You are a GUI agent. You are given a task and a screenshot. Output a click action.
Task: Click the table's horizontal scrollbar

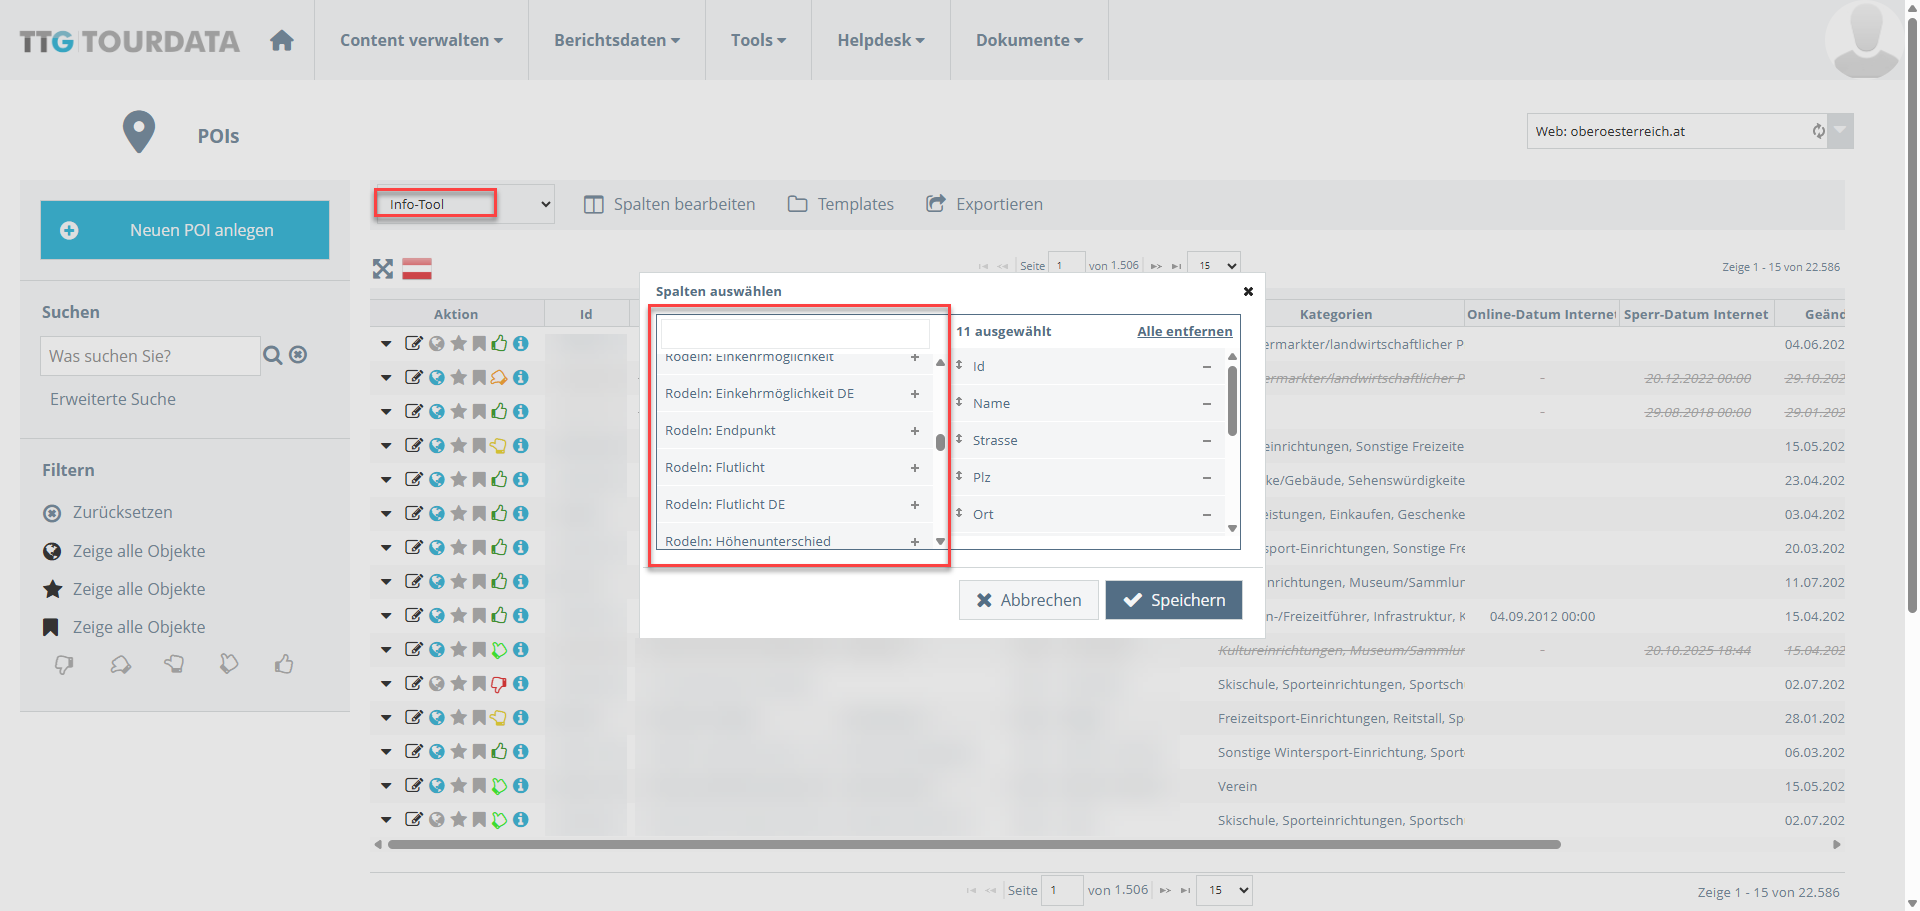(x=974, y=845)
